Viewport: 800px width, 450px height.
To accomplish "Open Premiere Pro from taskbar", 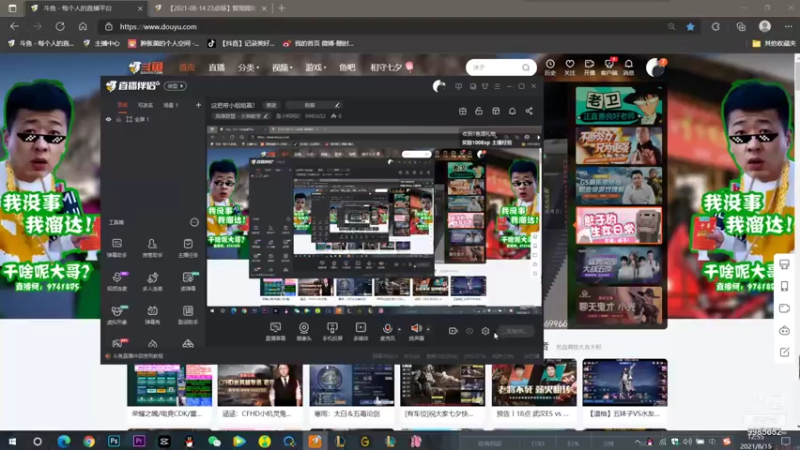I will coord(139,441).
